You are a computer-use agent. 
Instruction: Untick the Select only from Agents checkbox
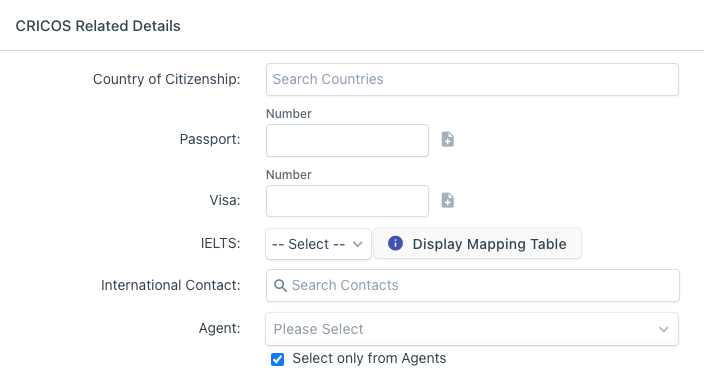277,359
